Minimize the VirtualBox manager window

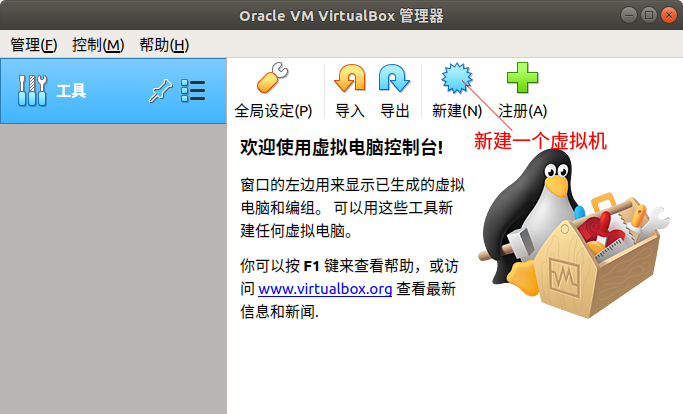point(629,15)
